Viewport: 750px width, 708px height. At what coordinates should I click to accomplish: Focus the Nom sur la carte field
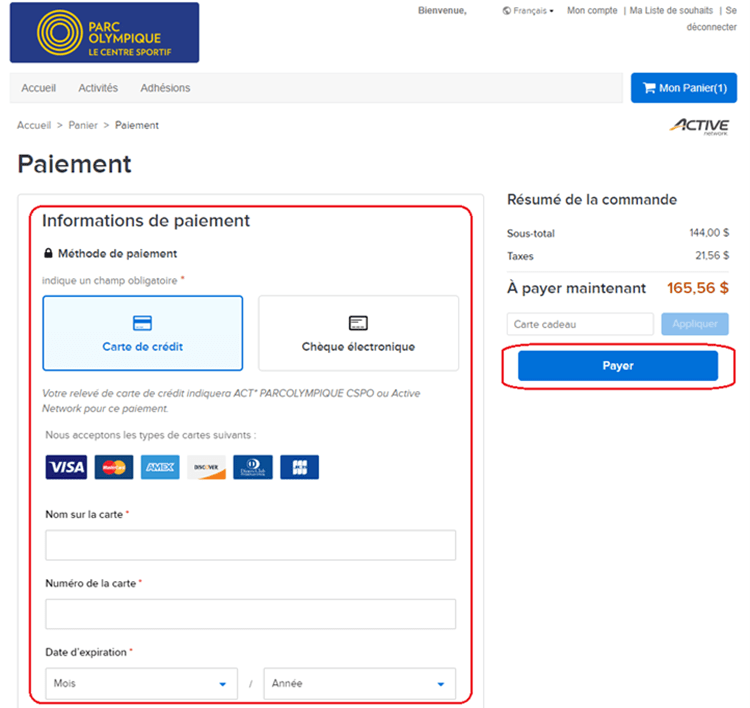[x=250, y=545]
